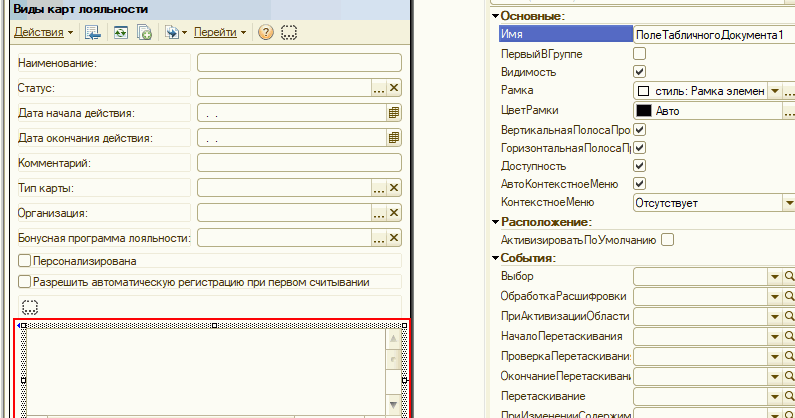Click scroll down arrow in spreadsheet field
The width and height of the screenshot is (795, 418).
point(393,405)
